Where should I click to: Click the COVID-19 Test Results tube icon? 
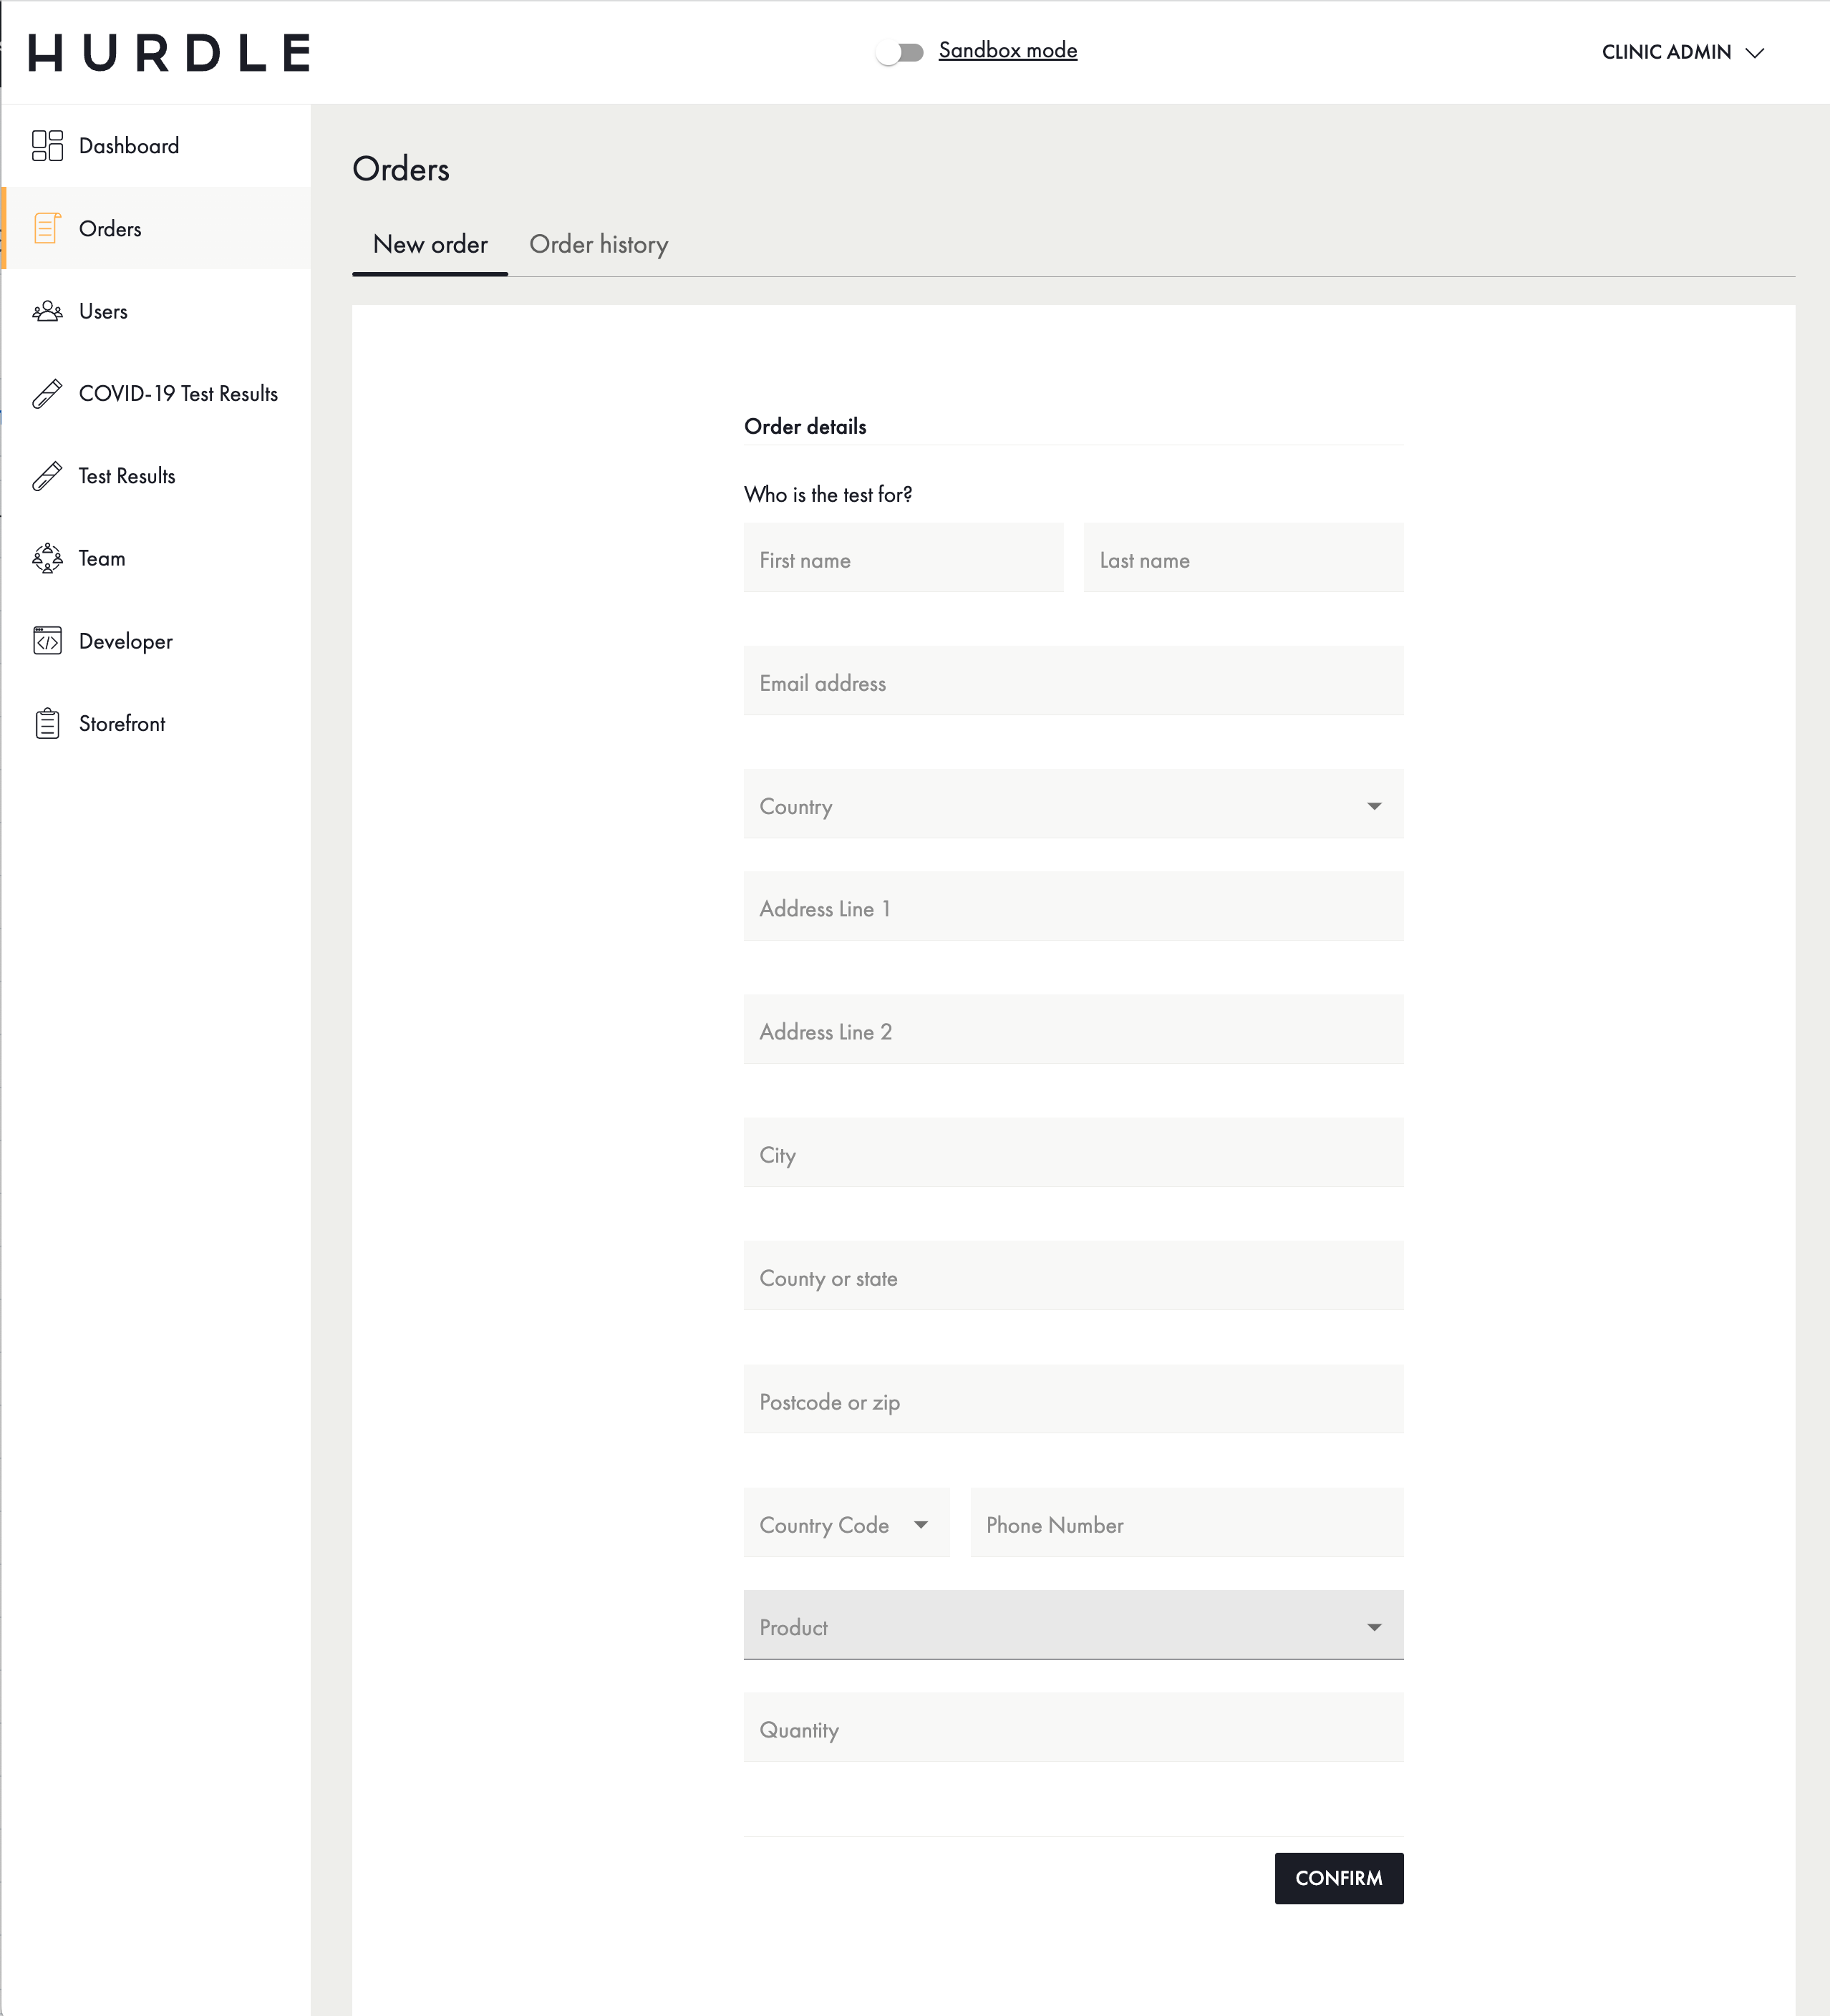[47, 394]
